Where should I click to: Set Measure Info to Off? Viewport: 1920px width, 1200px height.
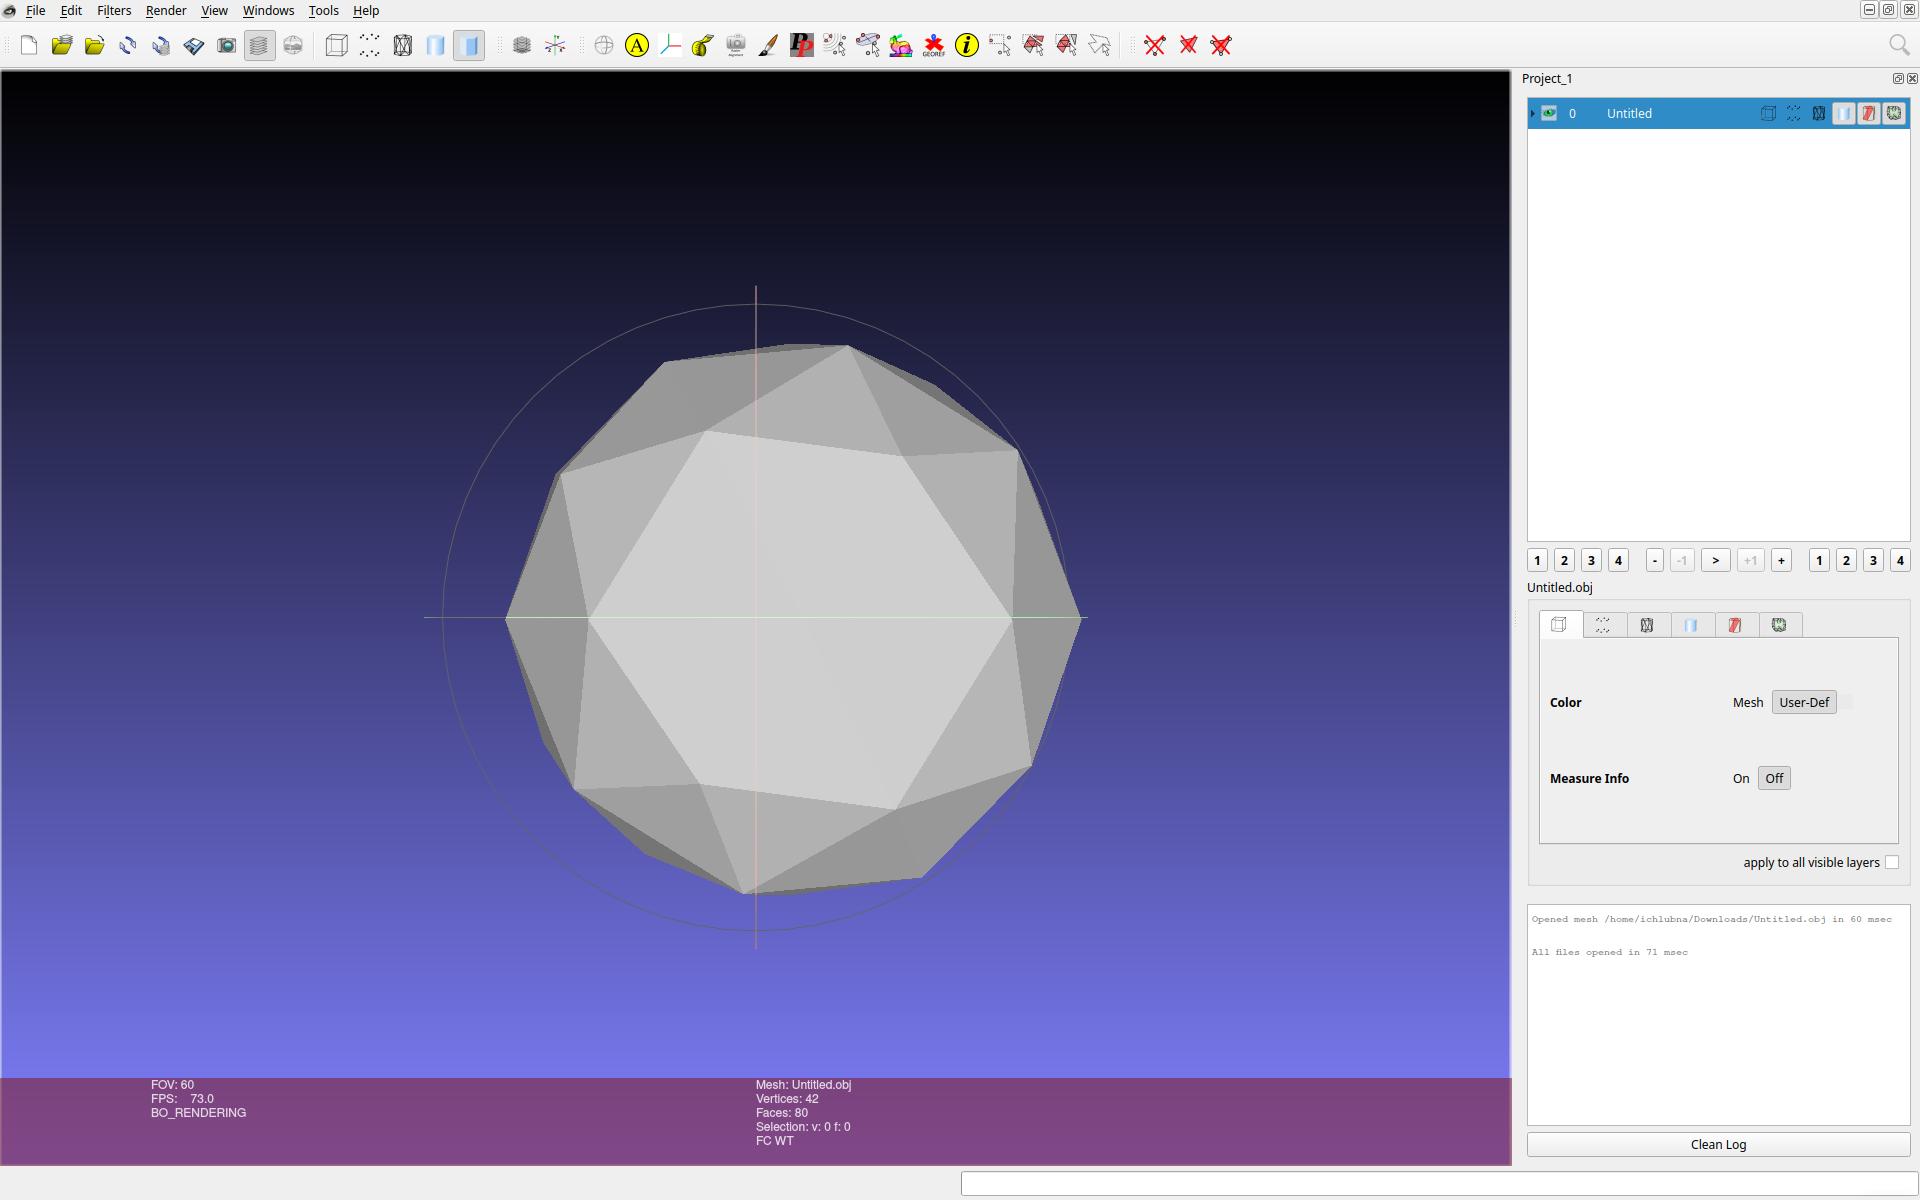tap(1774, 778)
